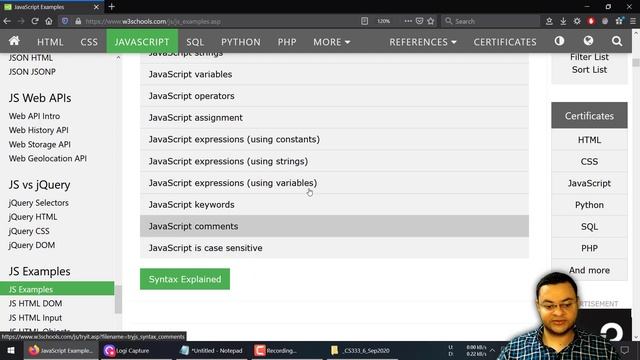The image size is (640, 360).
Task: Expand the REFERENCES dropdown
Action: click(x=422, y=42)
